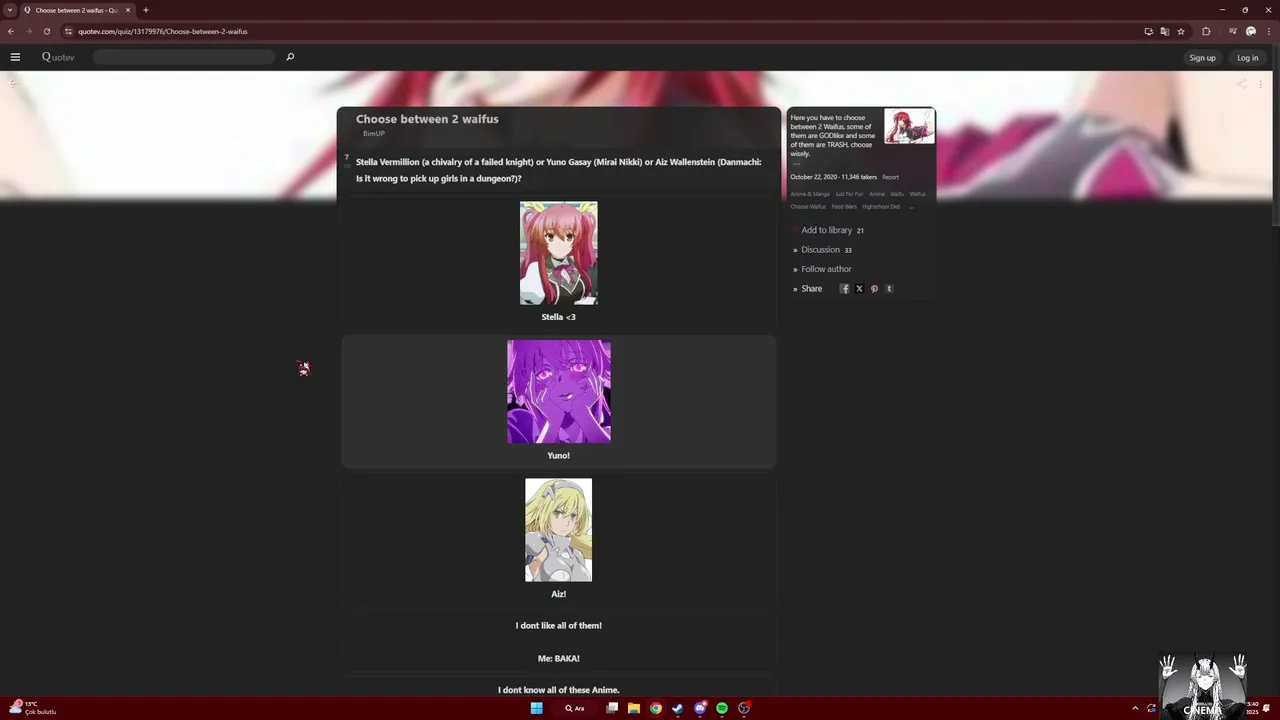Open the tab search dropdown arrow
This screenshot has height=720, width=1280.
coord(10,10)
